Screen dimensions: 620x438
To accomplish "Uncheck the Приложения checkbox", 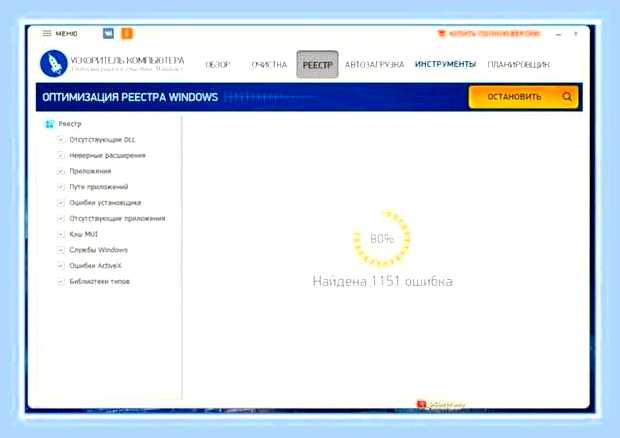I will [x=60, y=171].
